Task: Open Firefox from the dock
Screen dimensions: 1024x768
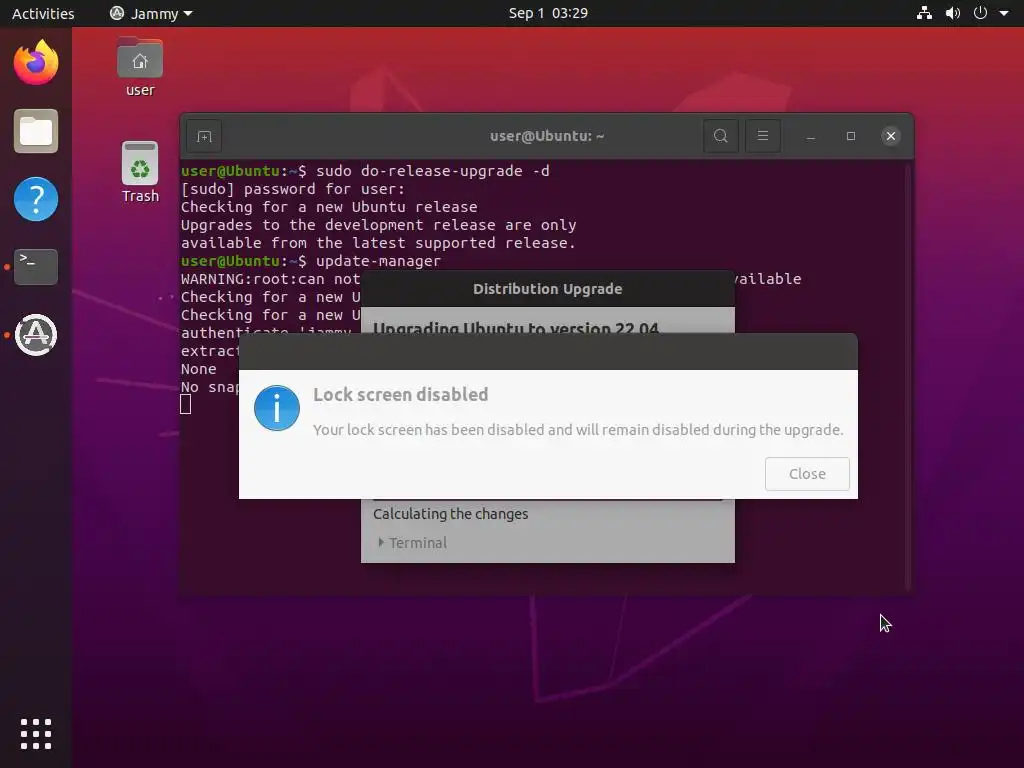Action: pyautogui.click(x=36, y=63)
